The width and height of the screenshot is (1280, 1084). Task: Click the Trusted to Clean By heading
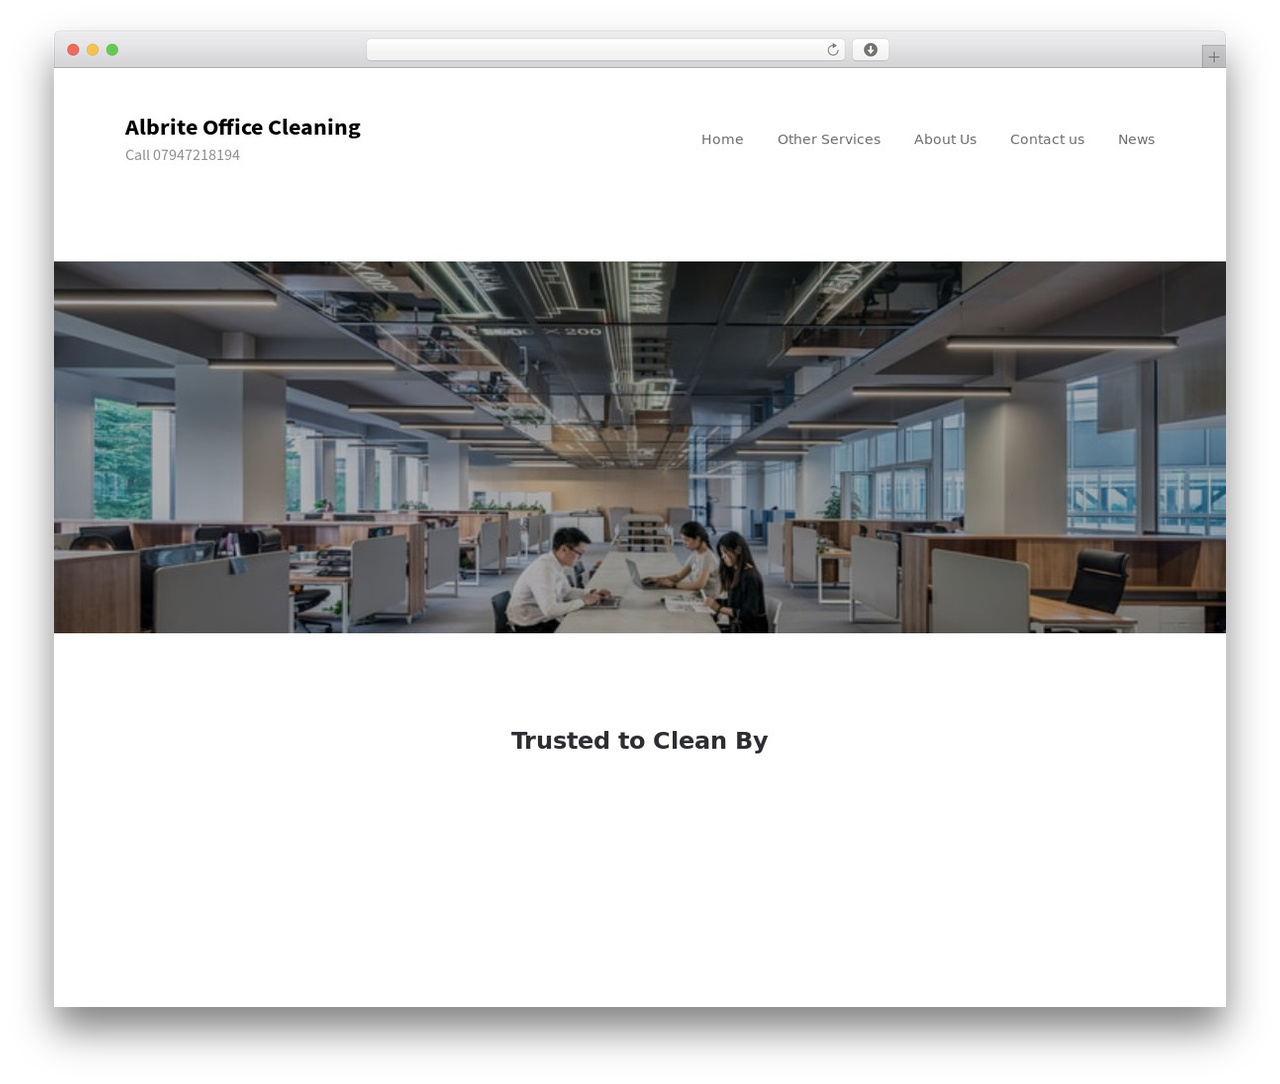pyautogui.click(x=640, y=740)
